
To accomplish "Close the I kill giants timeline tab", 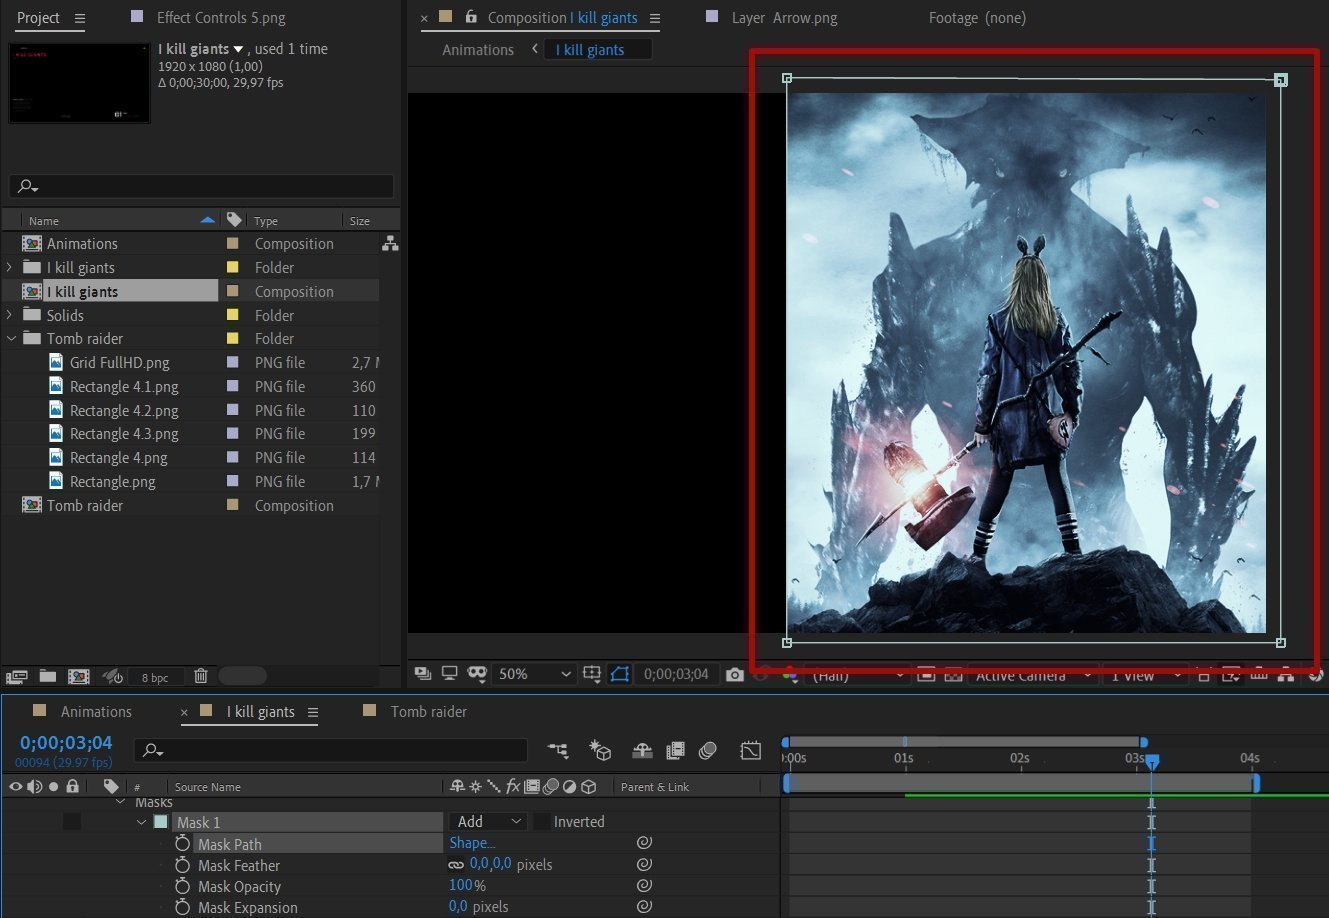I will [x=184, y=712].
